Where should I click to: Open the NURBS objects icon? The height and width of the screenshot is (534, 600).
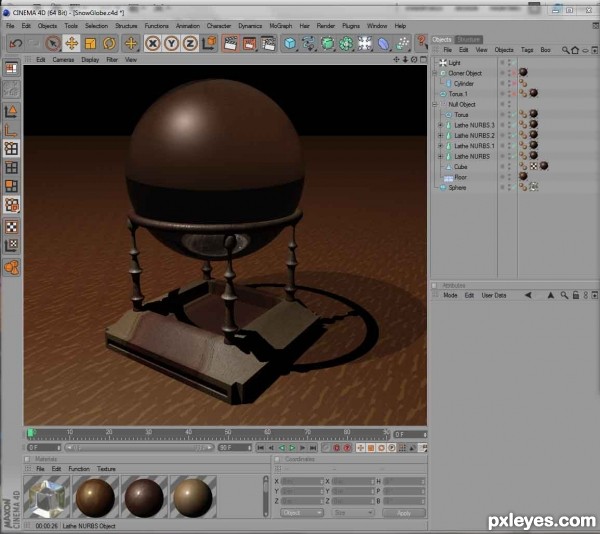(x=327, y=43)
